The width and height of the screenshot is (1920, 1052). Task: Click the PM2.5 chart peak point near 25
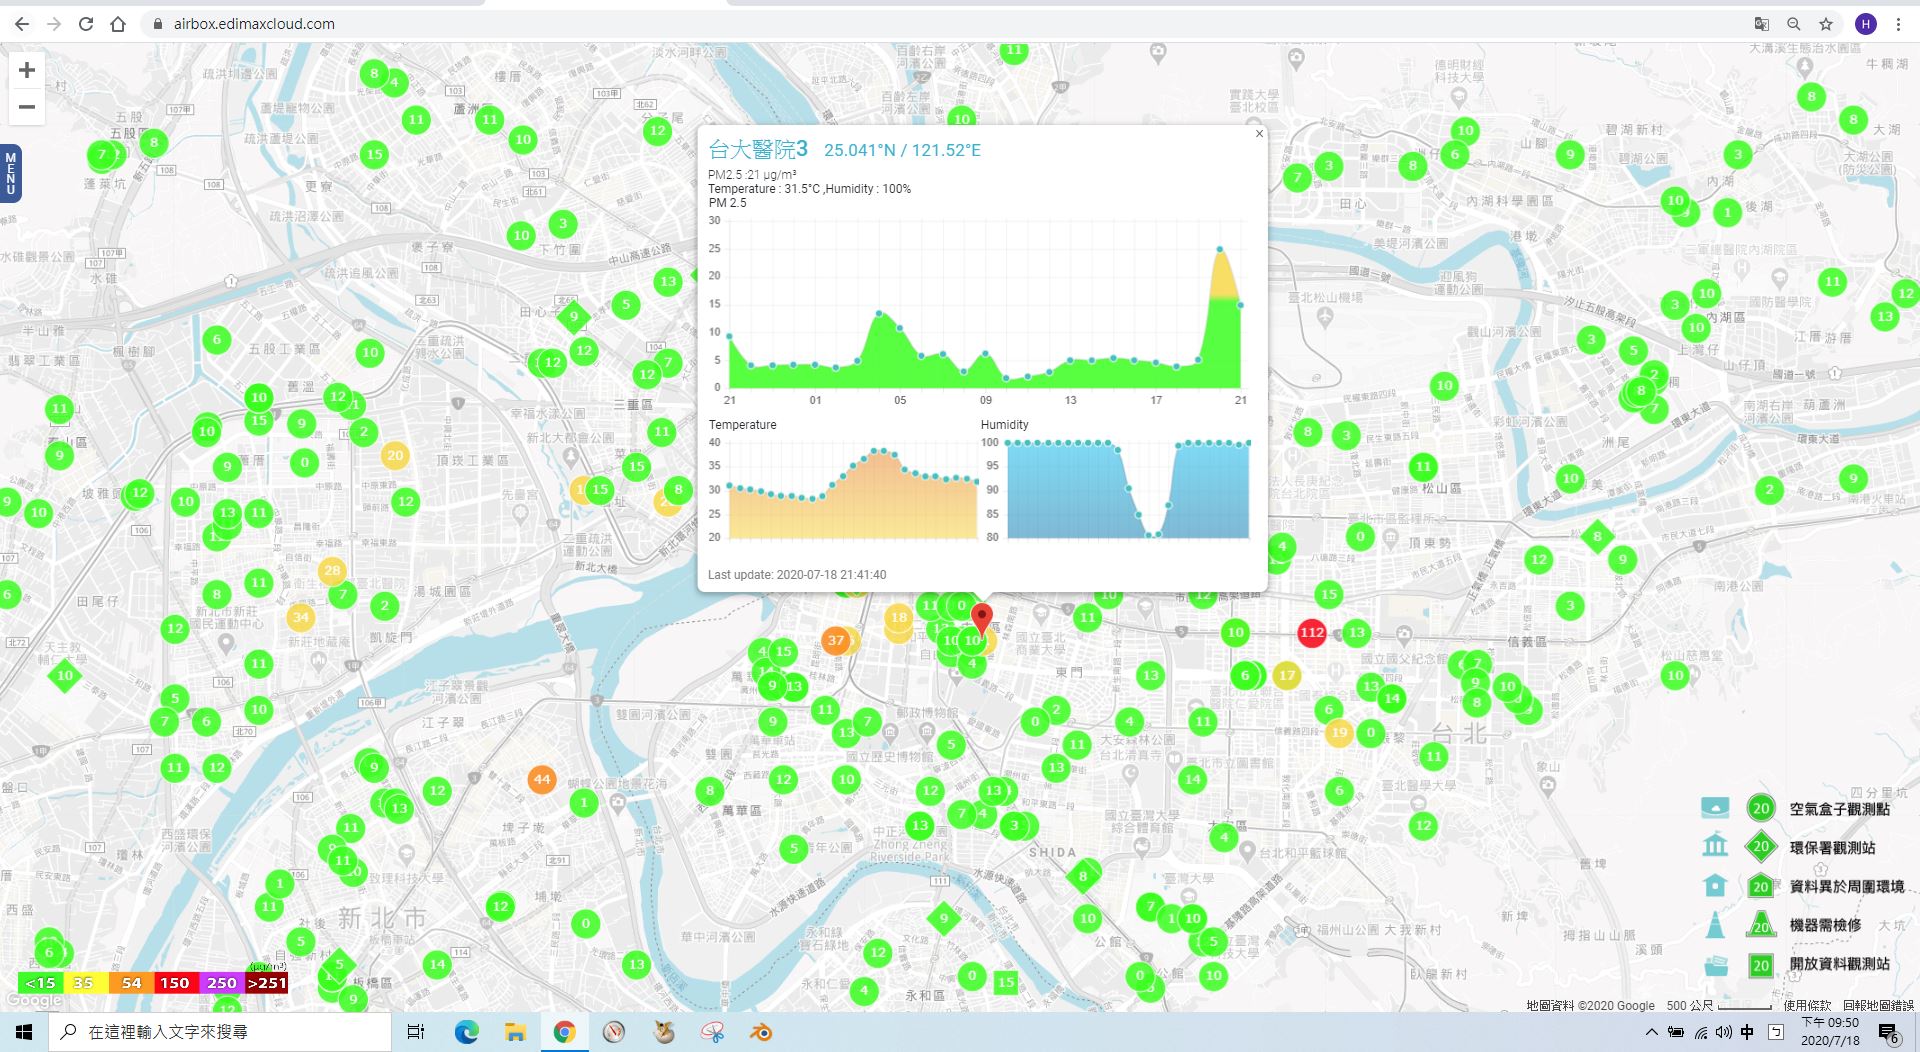[1219, 248]
